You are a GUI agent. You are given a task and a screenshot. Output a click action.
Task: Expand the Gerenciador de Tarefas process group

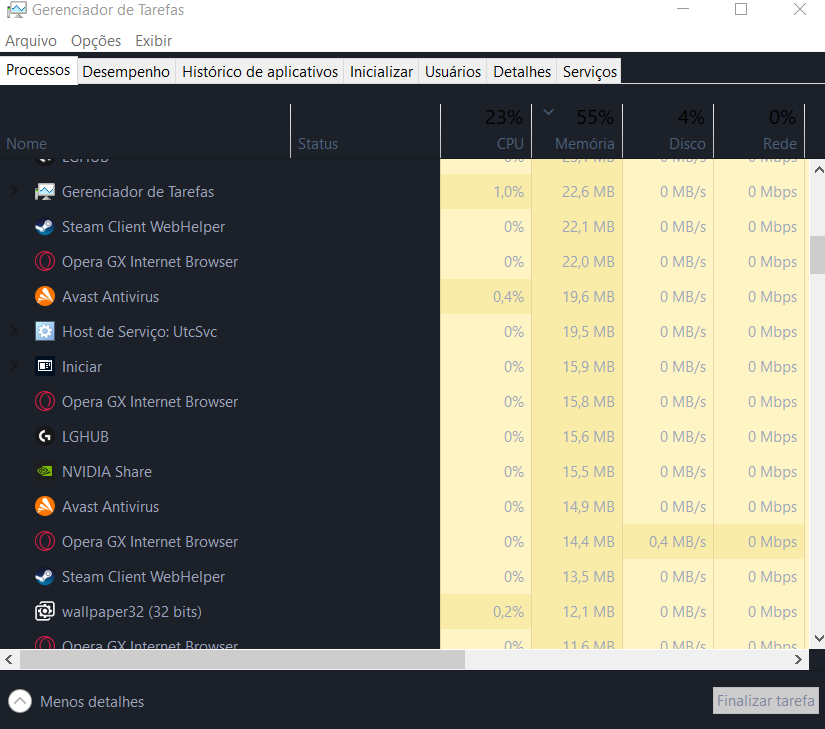pyautogui.click(x=14, y=191)
